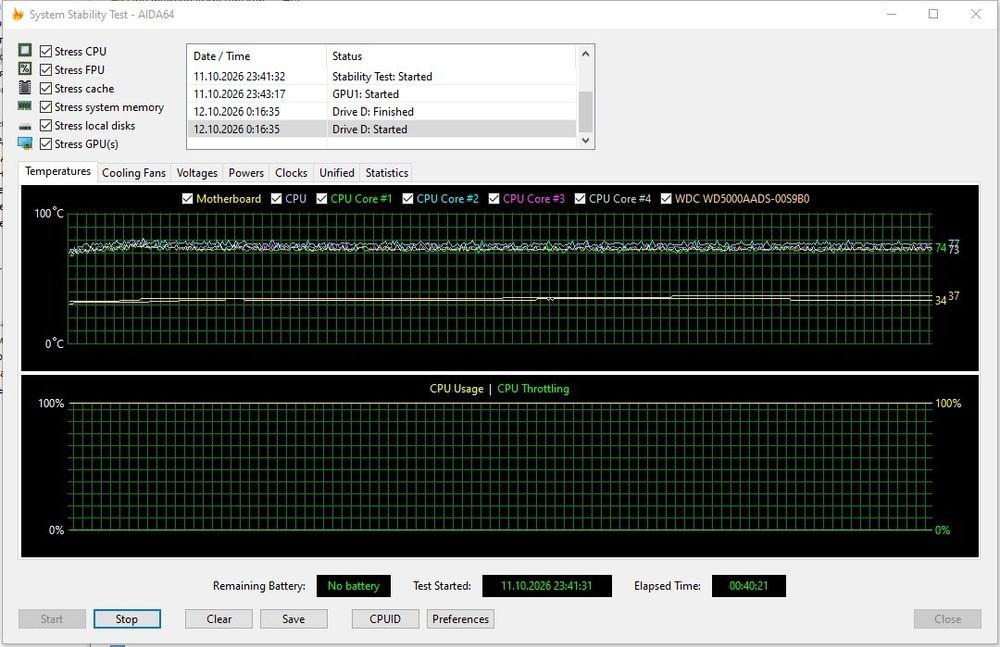Hide the Motherboard temperature graph line
This screenshot has height=647, width=1000.
(188, 198)
